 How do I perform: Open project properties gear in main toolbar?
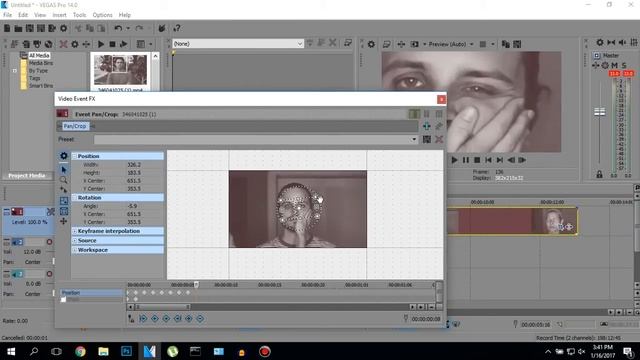pos(64,28)
